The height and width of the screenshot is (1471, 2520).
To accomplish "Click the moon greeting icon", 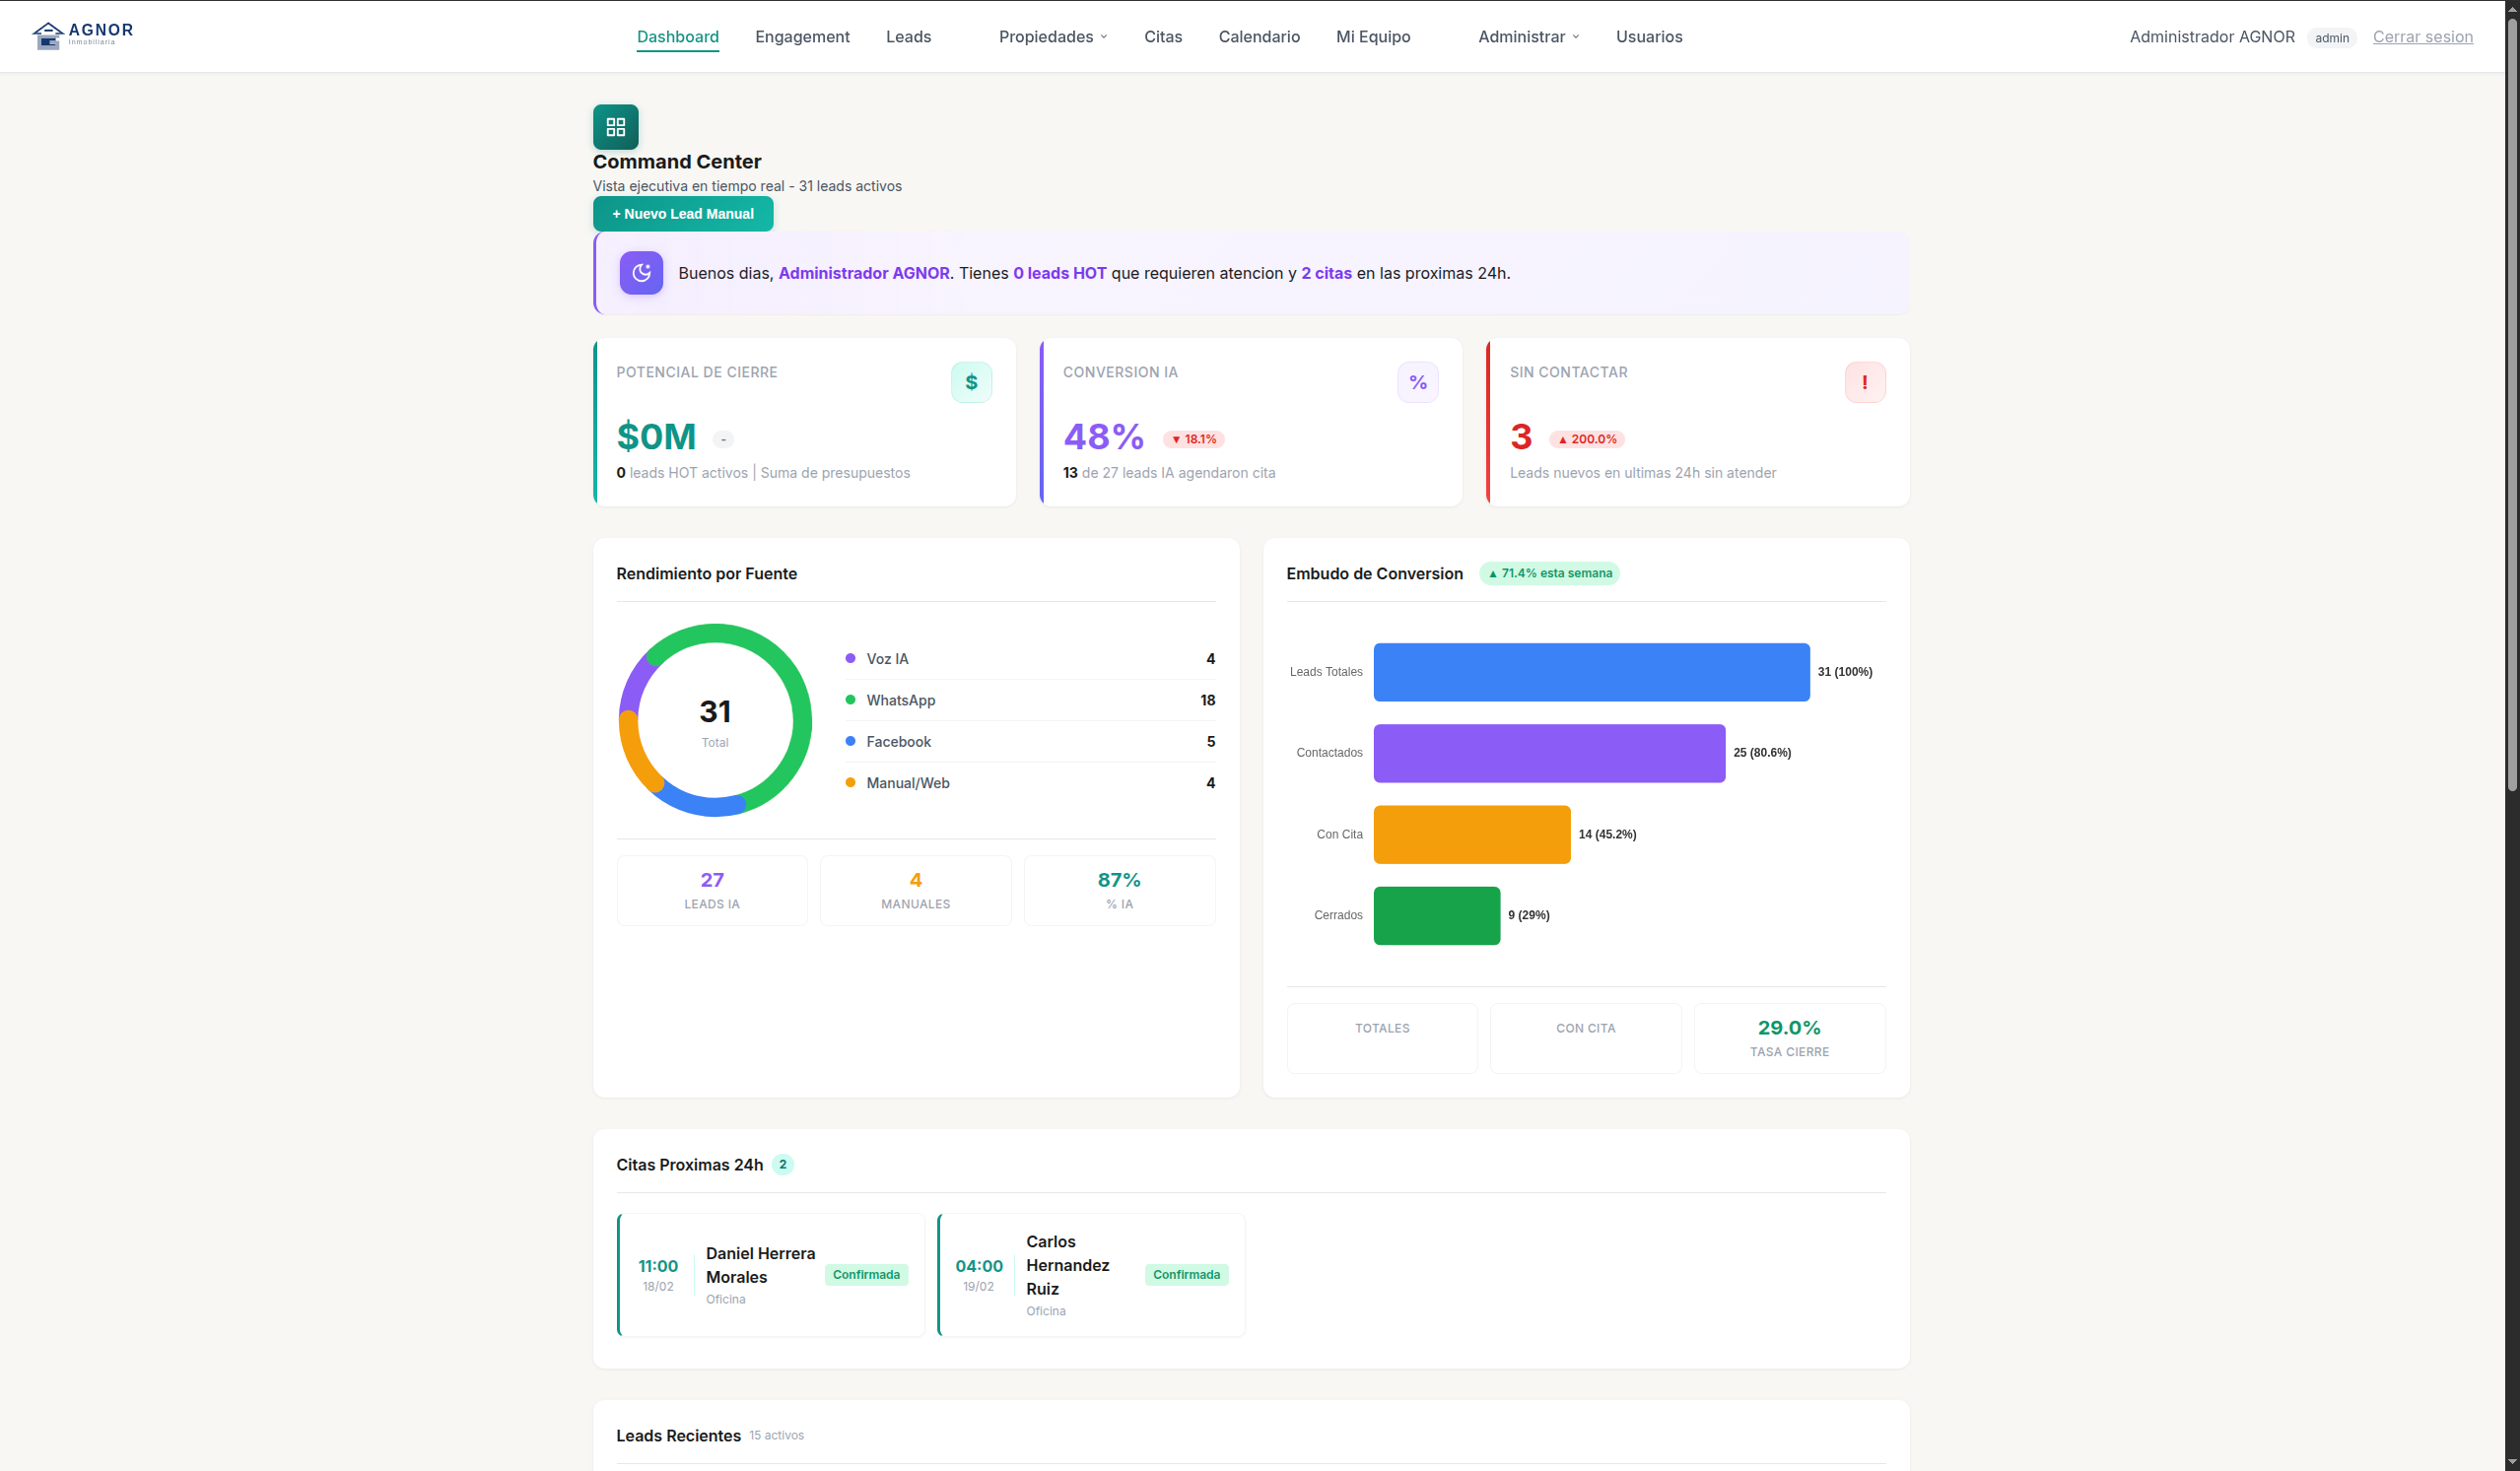I will 641,273.
